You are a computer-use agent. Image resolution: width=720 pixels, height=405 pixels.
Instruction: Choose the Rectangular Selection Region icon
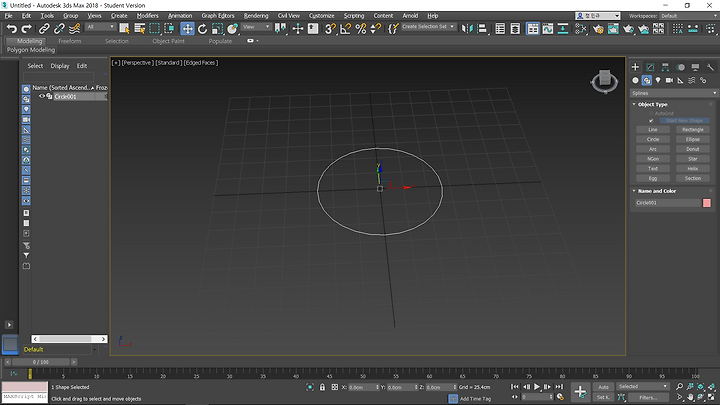pos(155,28)
